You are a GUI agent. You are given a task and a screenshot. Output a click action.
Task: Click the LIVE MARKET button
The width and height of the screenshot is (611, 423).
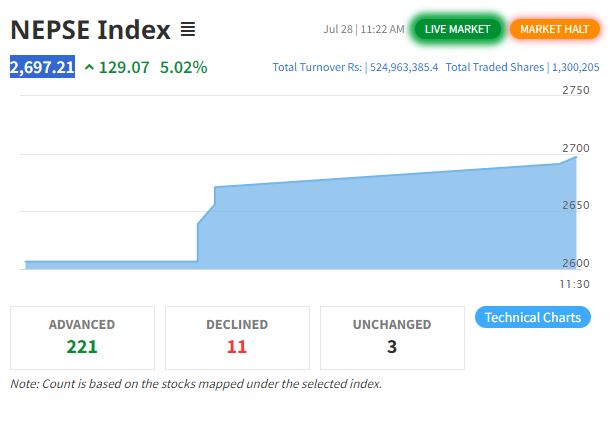457,29
